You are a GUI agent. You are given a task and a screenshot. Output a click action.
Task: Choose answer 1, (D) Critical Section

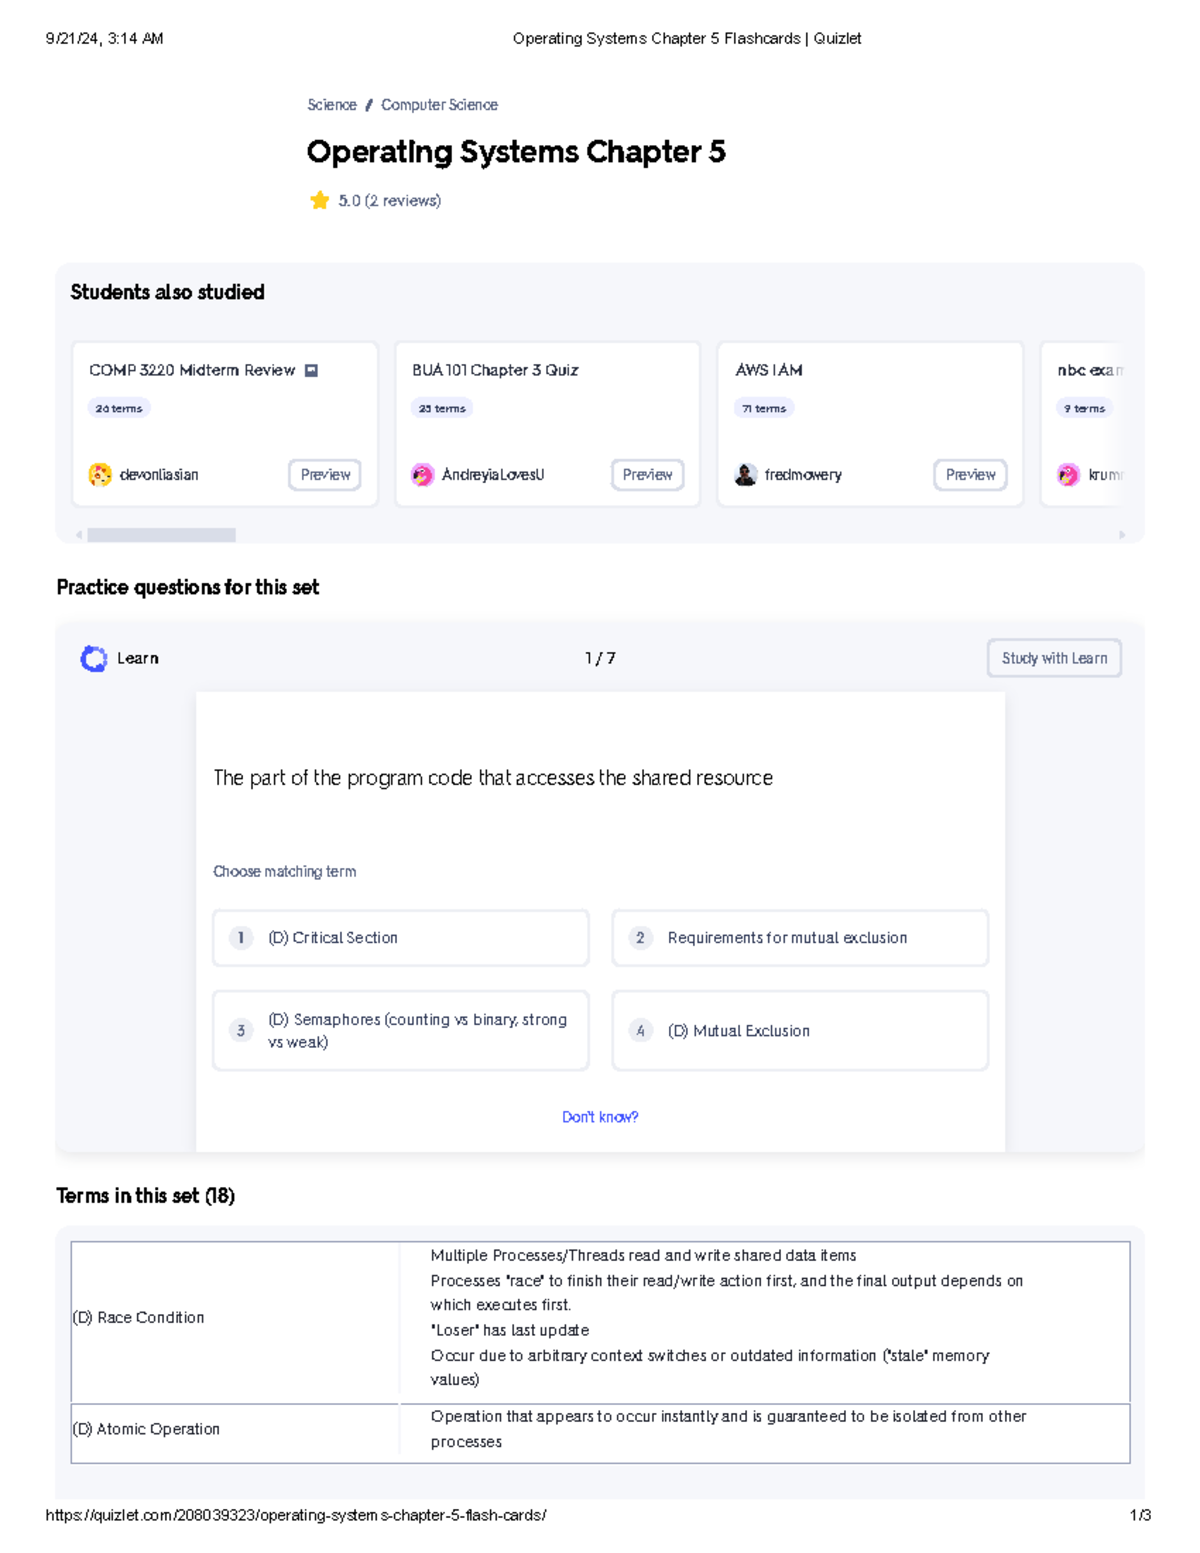pyautogui.click(x=400, y=938)
